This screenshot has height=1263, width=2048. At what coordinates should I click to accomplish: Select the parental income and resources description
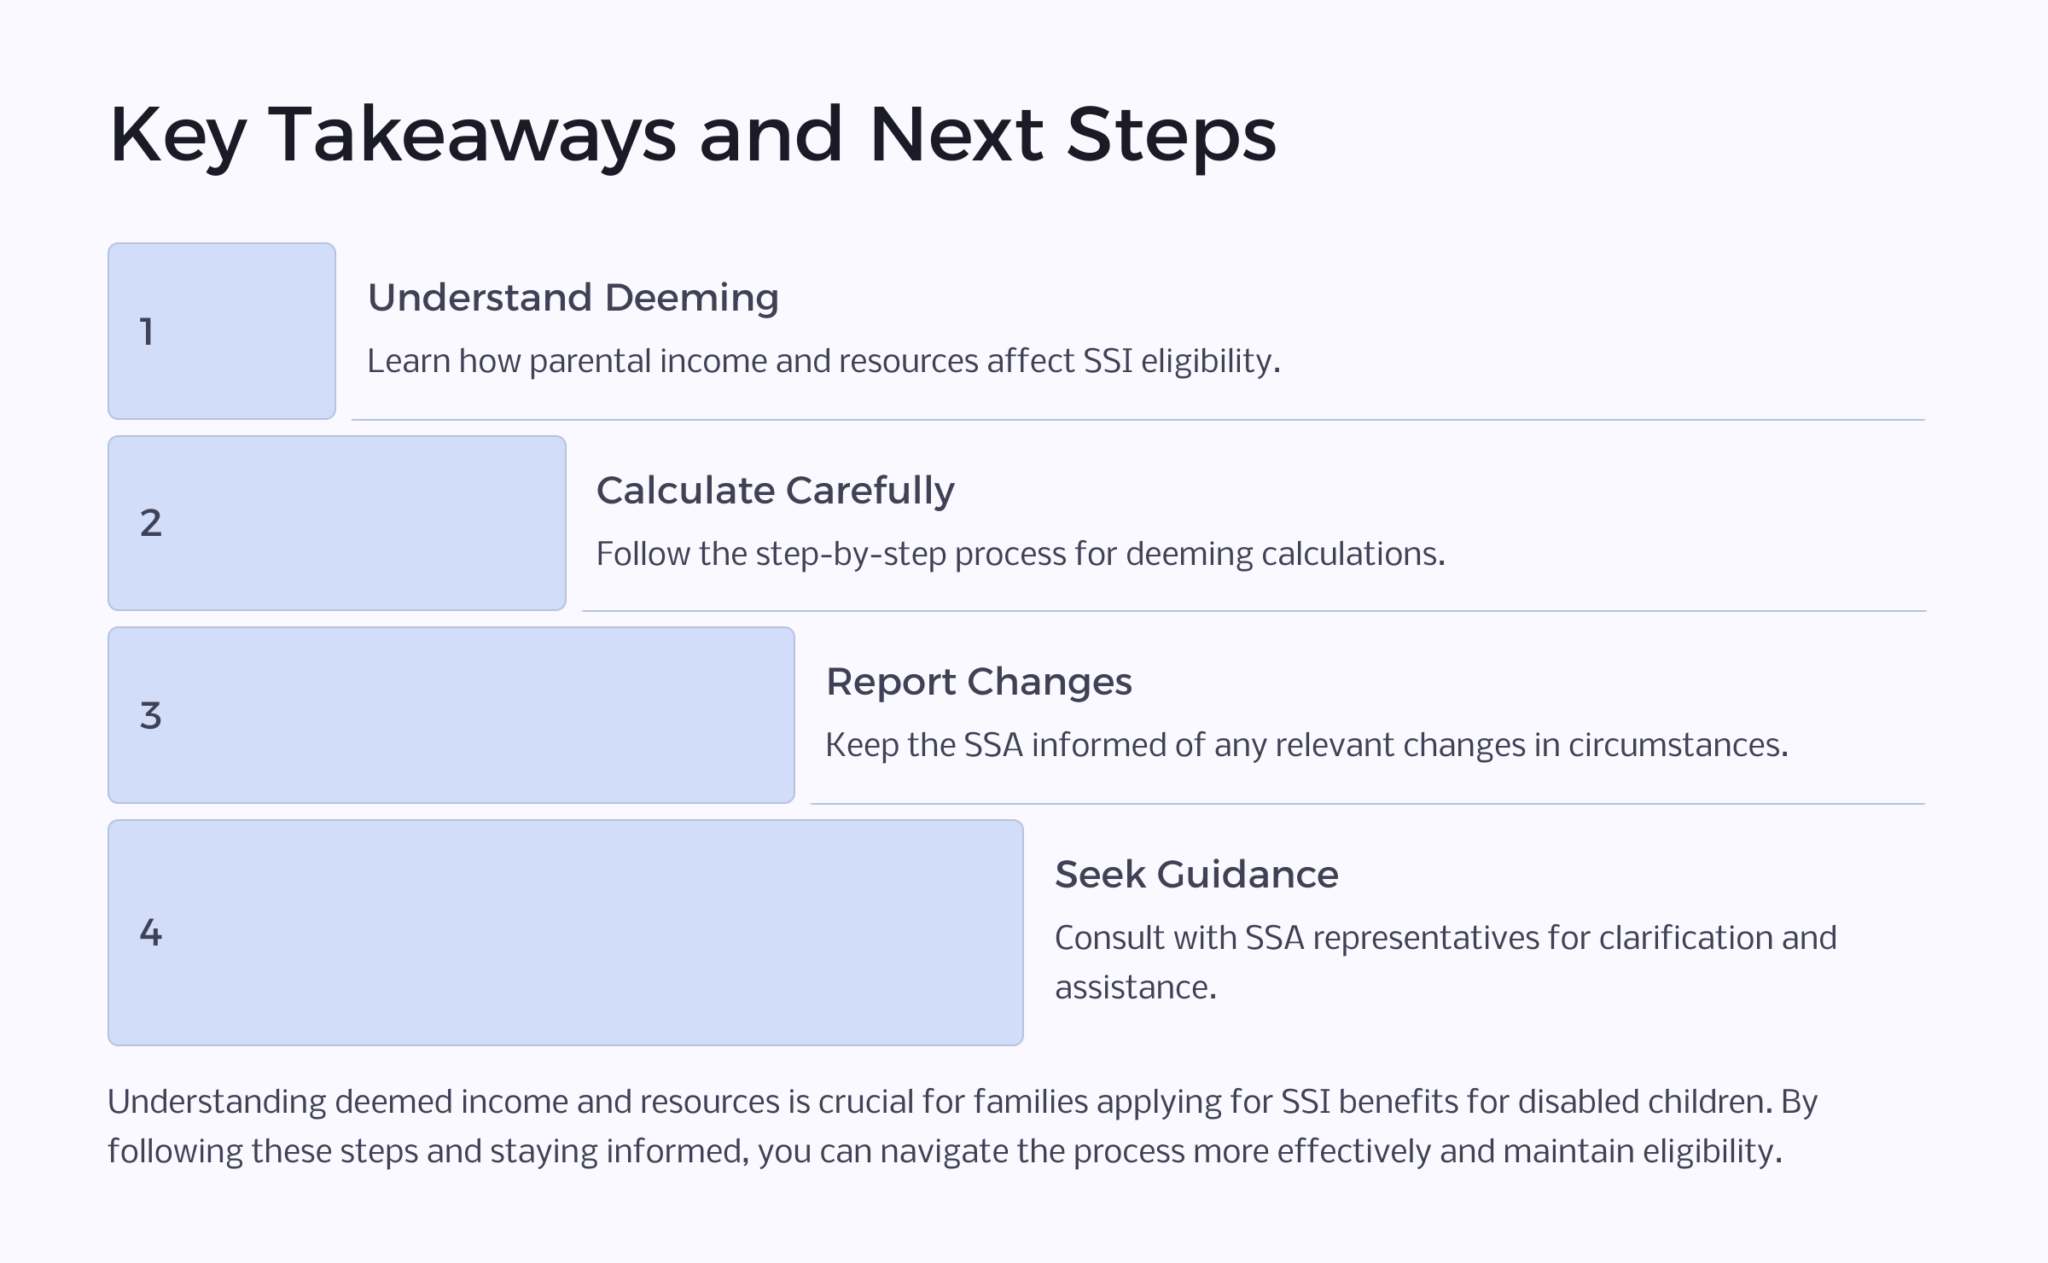(x=823, y=361)
